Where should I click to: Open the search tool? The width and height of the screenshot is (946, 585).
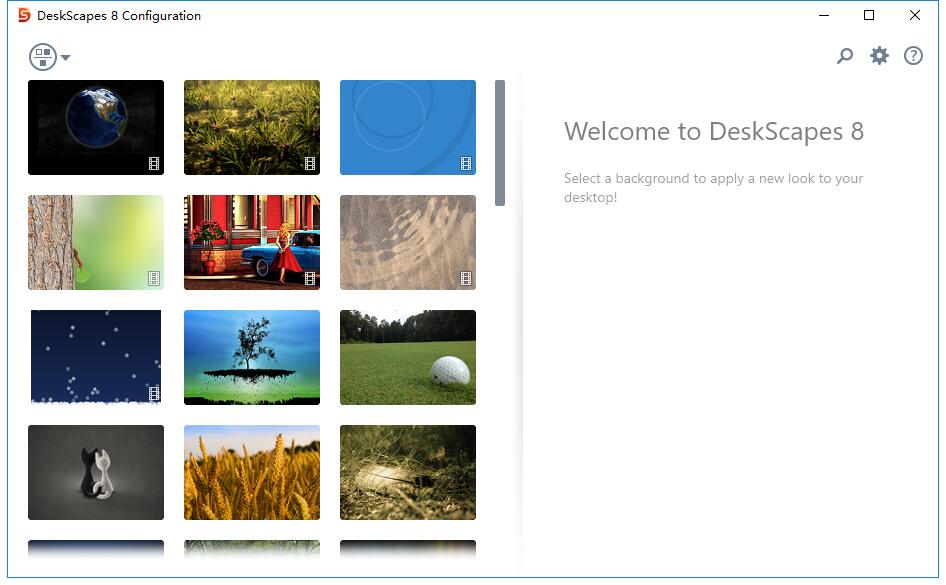pyautogui.click(x=845, y=56)
